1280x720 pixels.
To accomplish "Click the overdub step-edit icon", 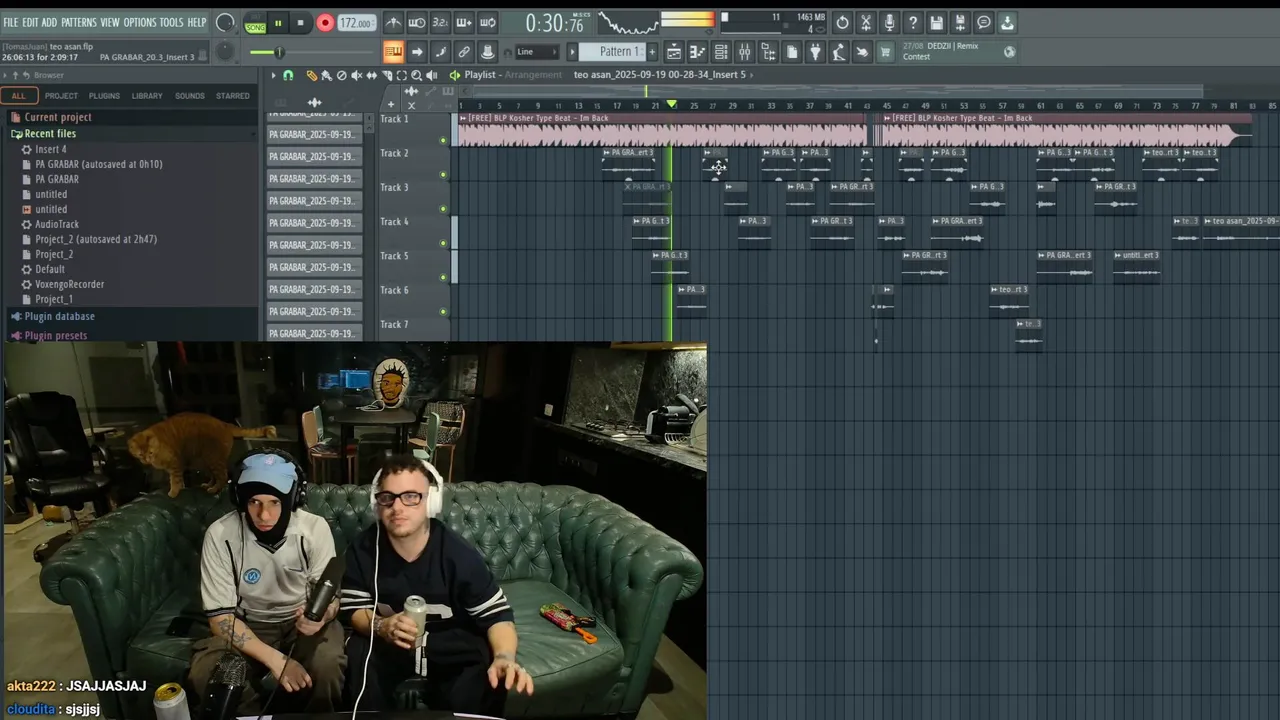I will click(x=464, y=22).
